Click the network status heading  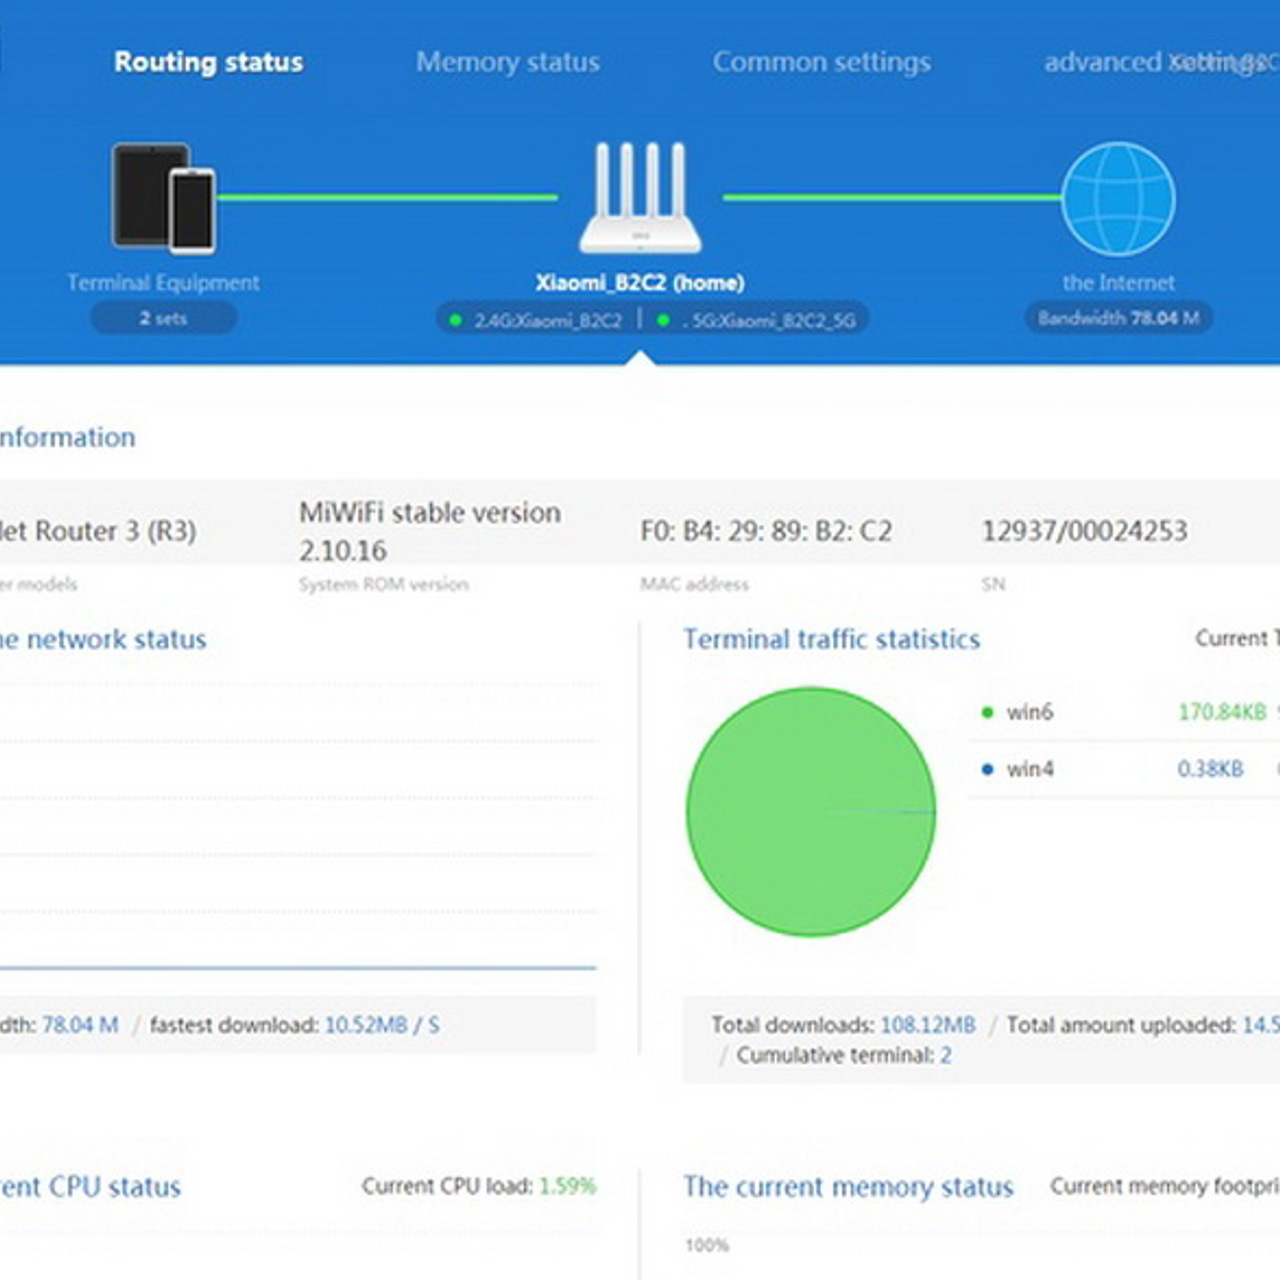[x=103, y=639]
